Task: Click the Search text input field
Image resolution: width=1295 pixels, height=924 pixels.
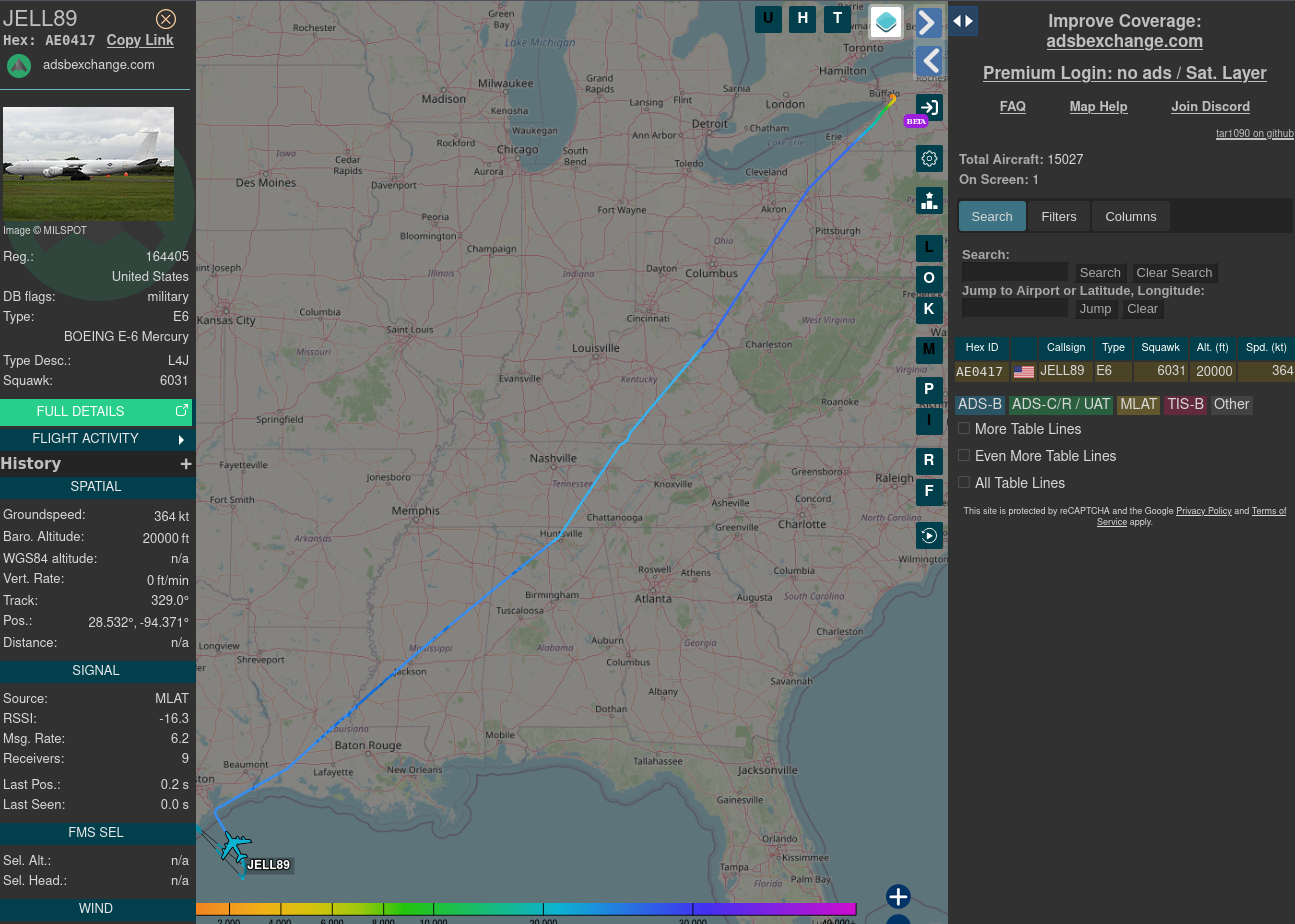Action: [x=1015, y=272]
